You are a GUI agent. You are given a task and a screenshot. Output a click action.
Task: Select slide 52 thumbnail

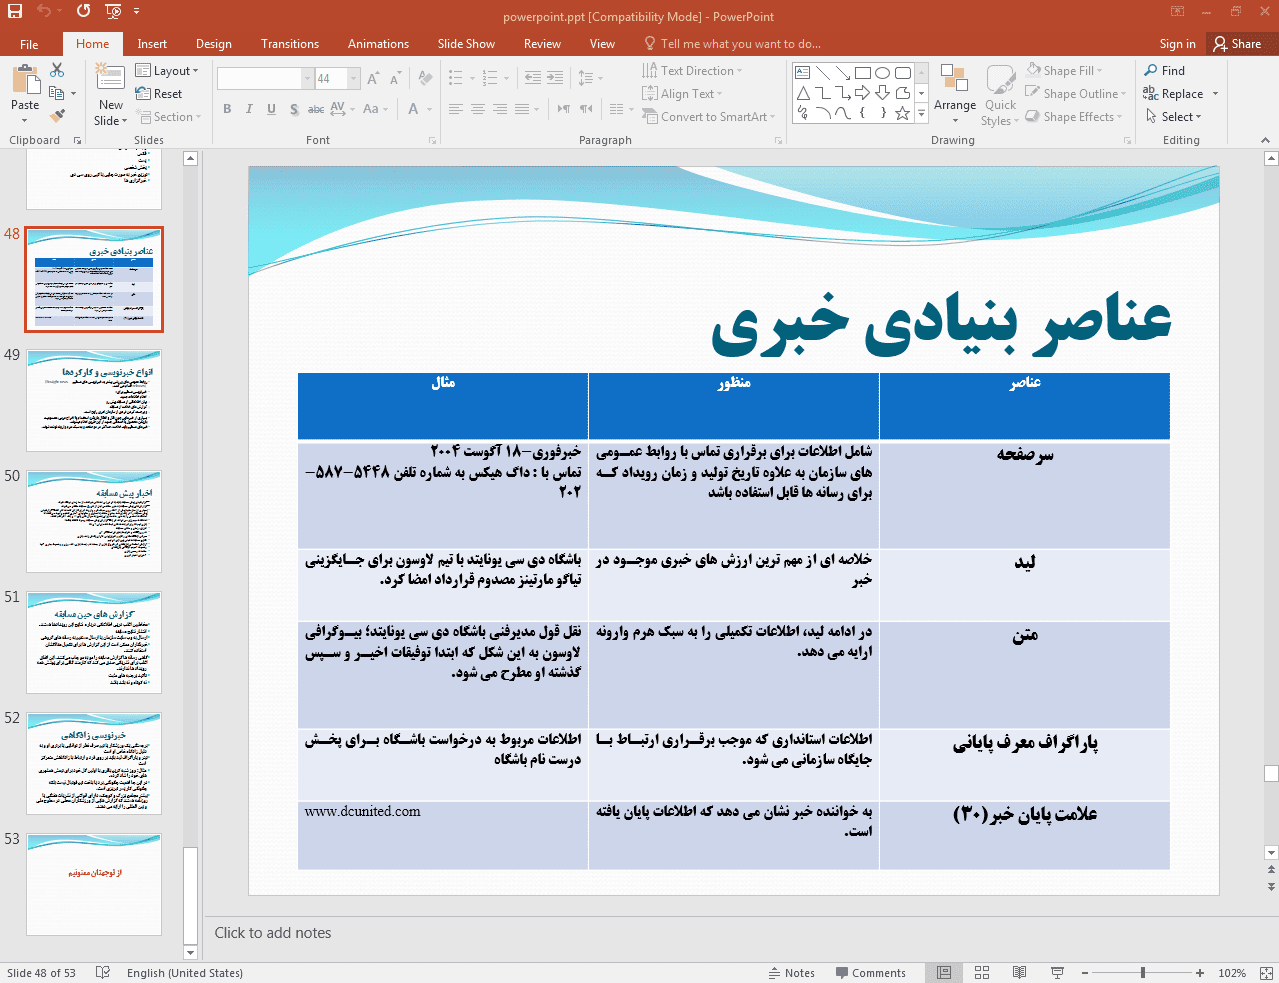click(94, 763)
